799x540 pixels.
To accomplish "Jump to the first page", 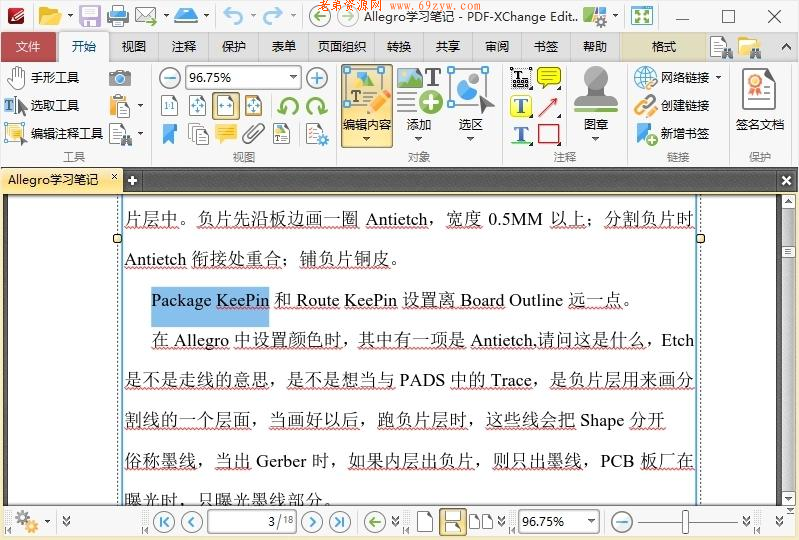I will coord(164,522).
